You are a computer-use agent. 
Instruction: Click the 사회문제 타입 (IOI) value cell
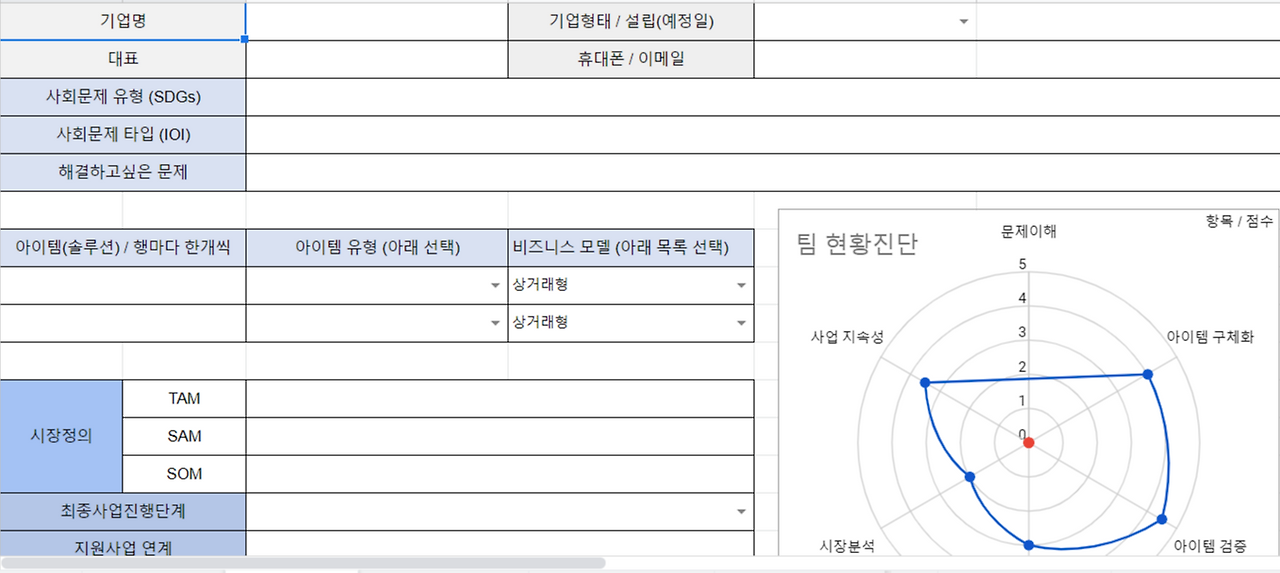[x=763, y=135]
